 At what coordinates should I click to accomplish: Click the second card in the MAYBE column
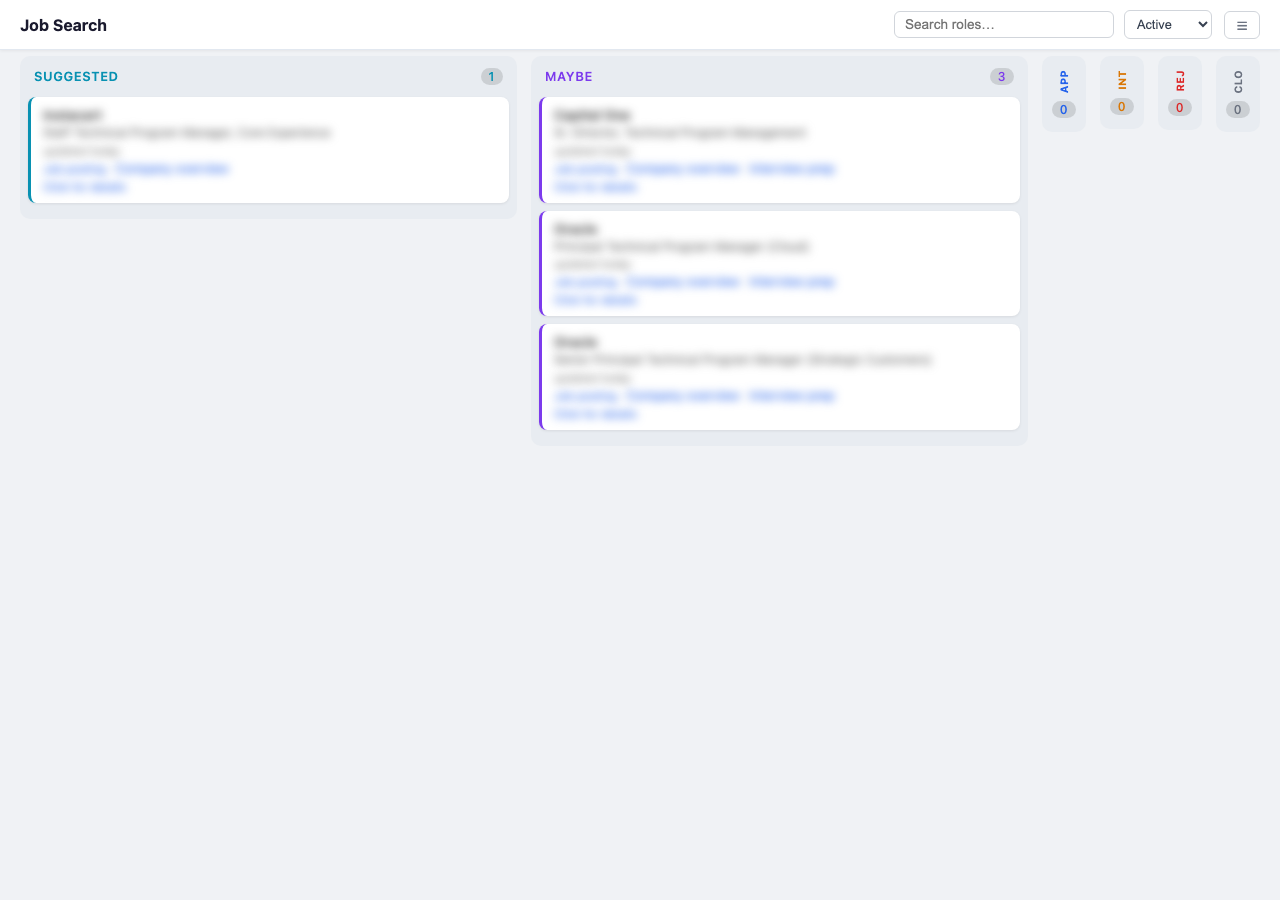[x=780, y=263]
